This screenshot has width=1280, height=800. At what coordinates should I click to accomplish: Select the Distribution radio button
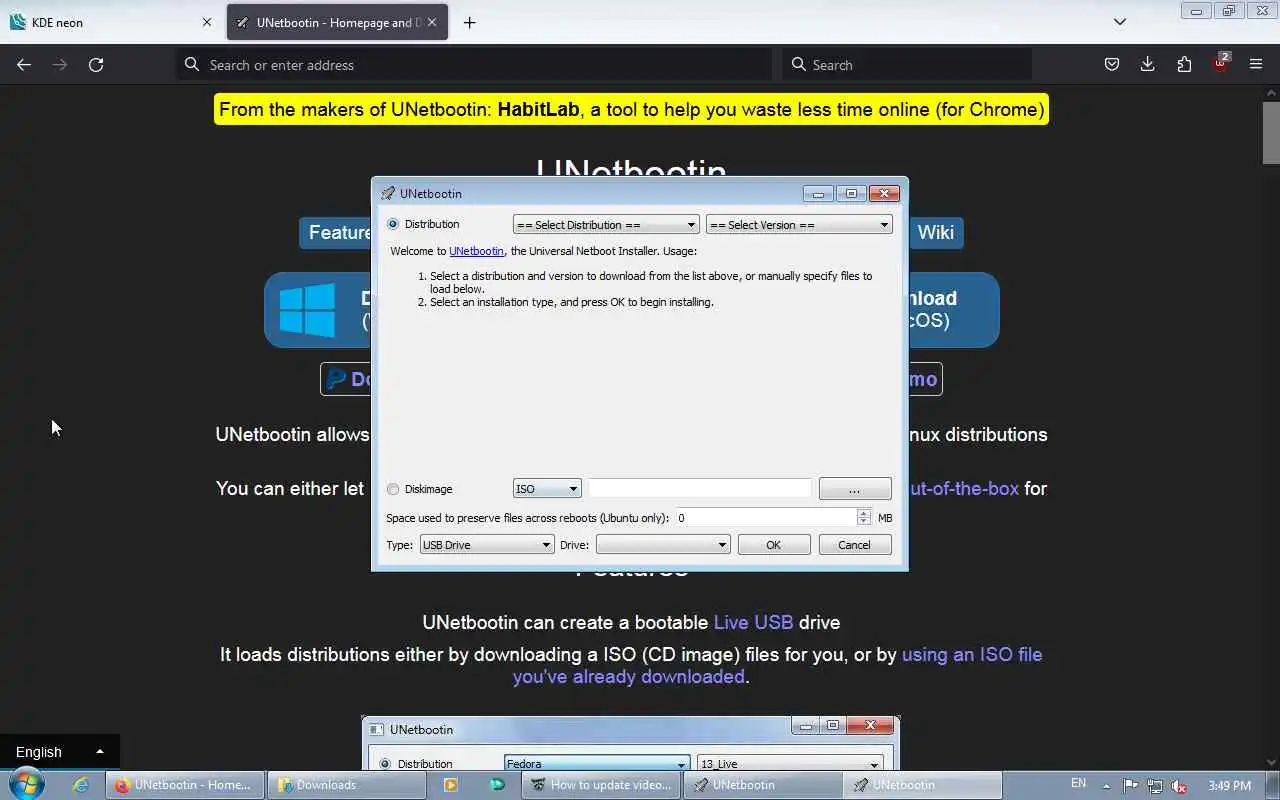click(x=393, y=224)
